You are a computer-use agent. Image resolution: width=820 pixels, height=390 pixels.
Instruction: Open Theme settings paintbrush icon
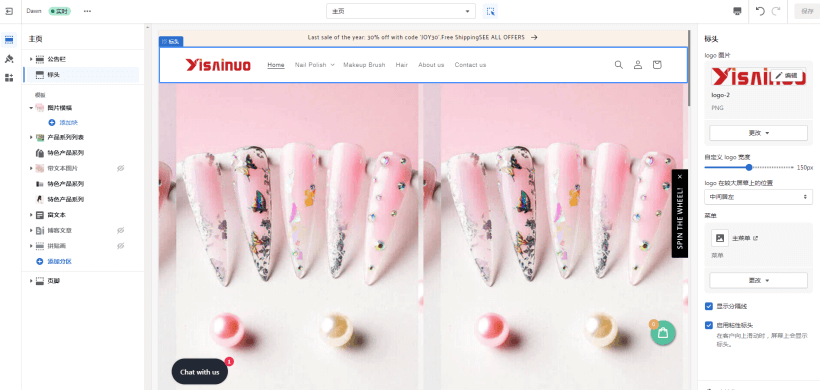point(9,59)
